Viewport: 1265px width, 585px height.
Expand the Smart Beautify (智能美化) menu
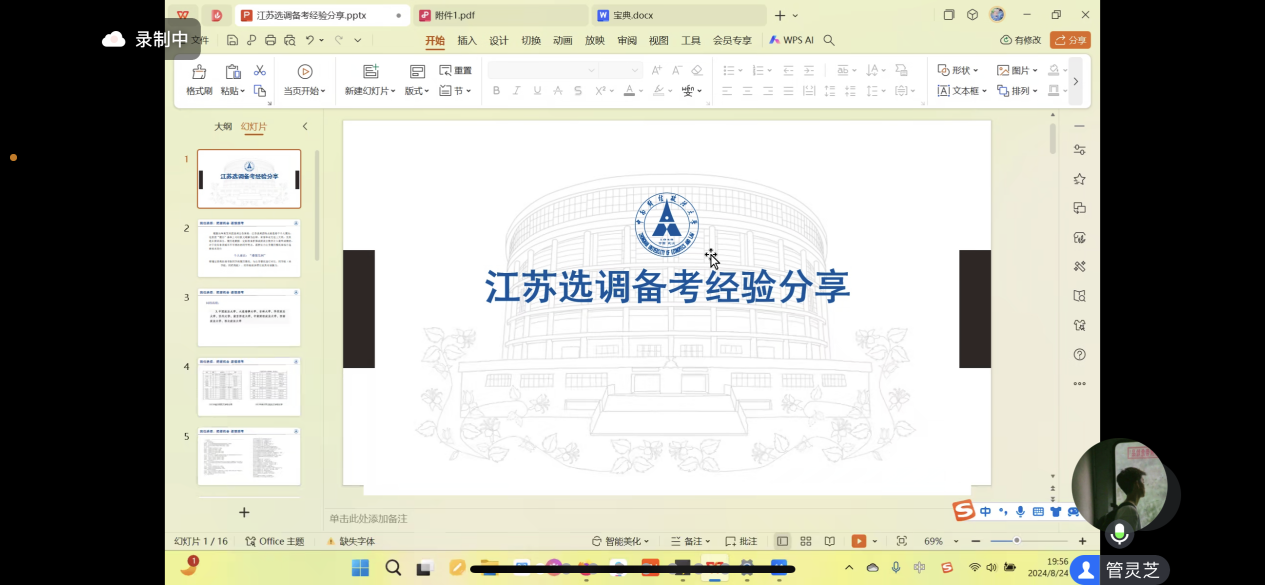(x=621, y=541)
